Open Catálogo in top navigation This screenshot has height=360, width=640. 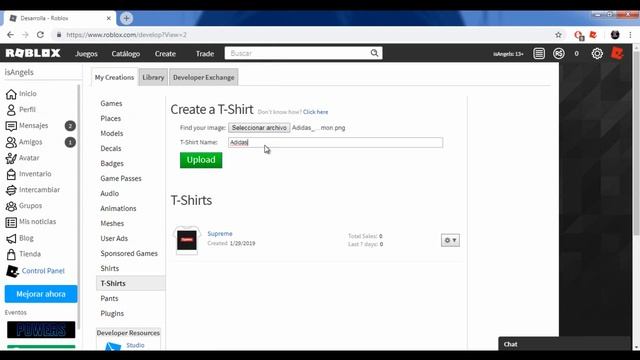[x=126, y=53]
